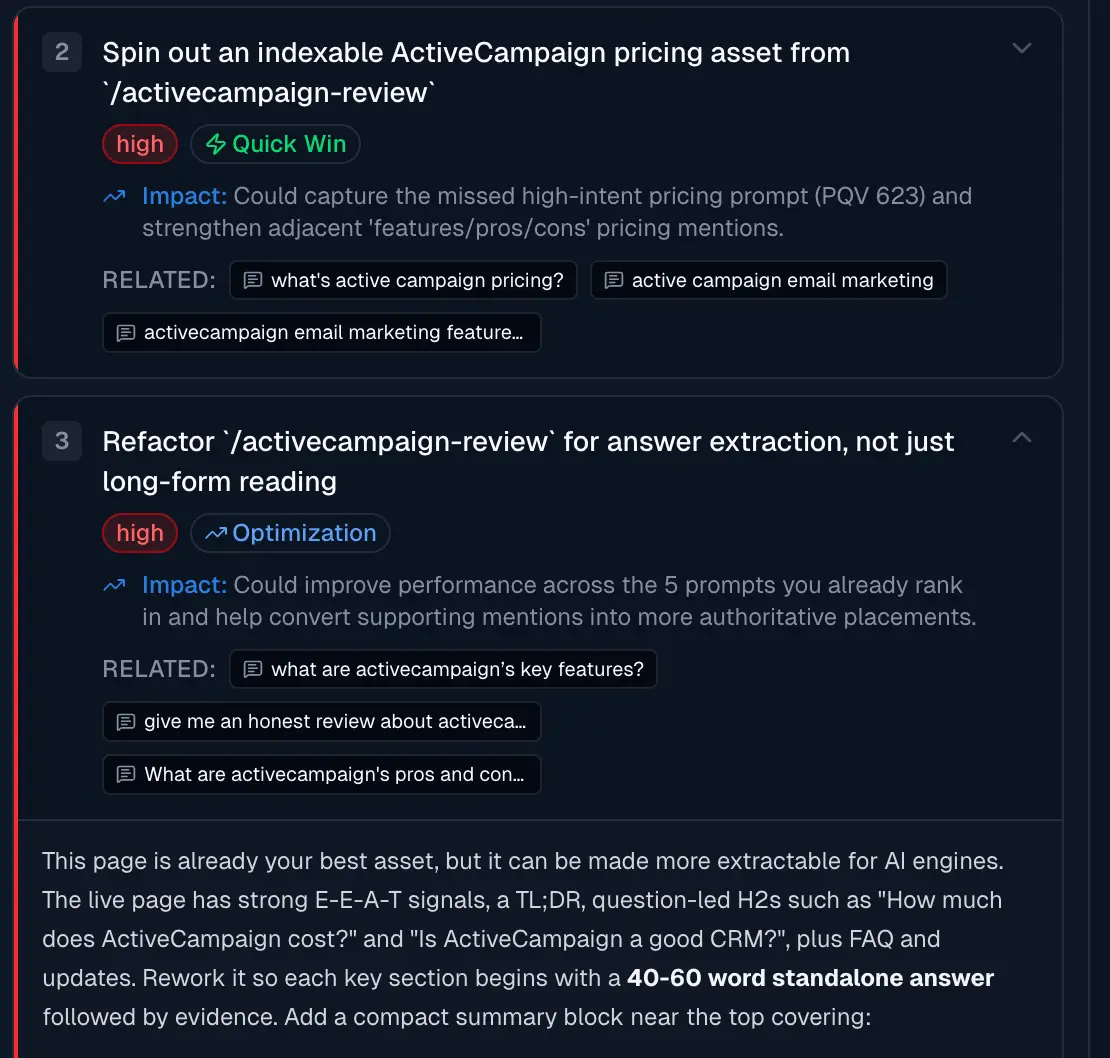
Task: Click the Impact trend icon in recommendation 2
Action: click(115, 196)
